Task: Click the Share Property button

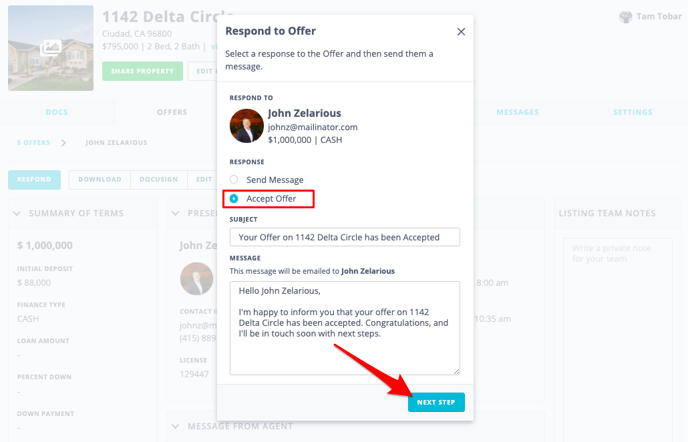Action: point(143,71)
